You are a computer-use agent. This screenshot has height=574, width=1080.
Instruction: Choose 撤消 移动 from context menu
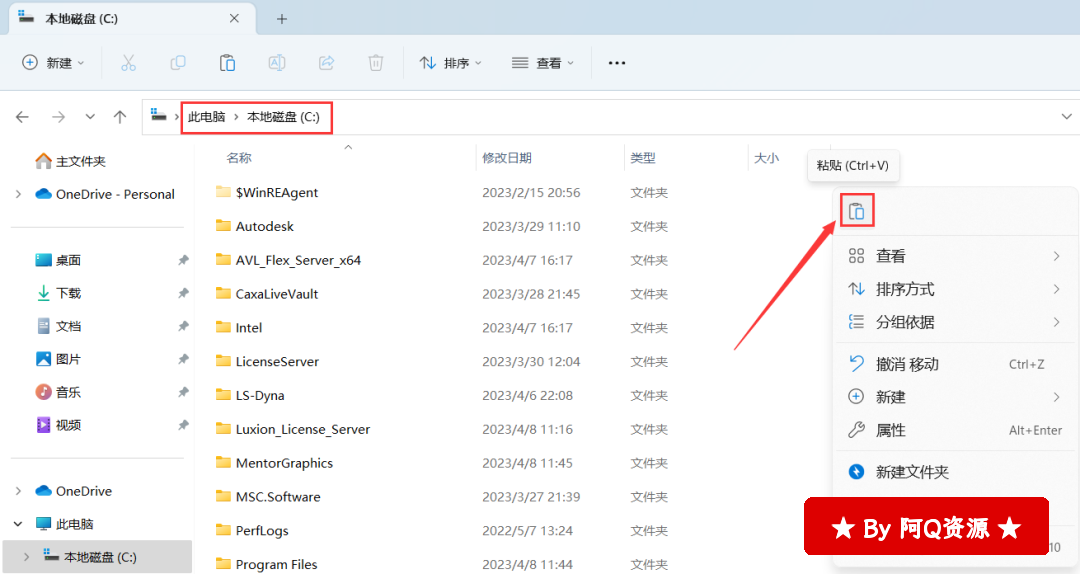tap(907, 364)
